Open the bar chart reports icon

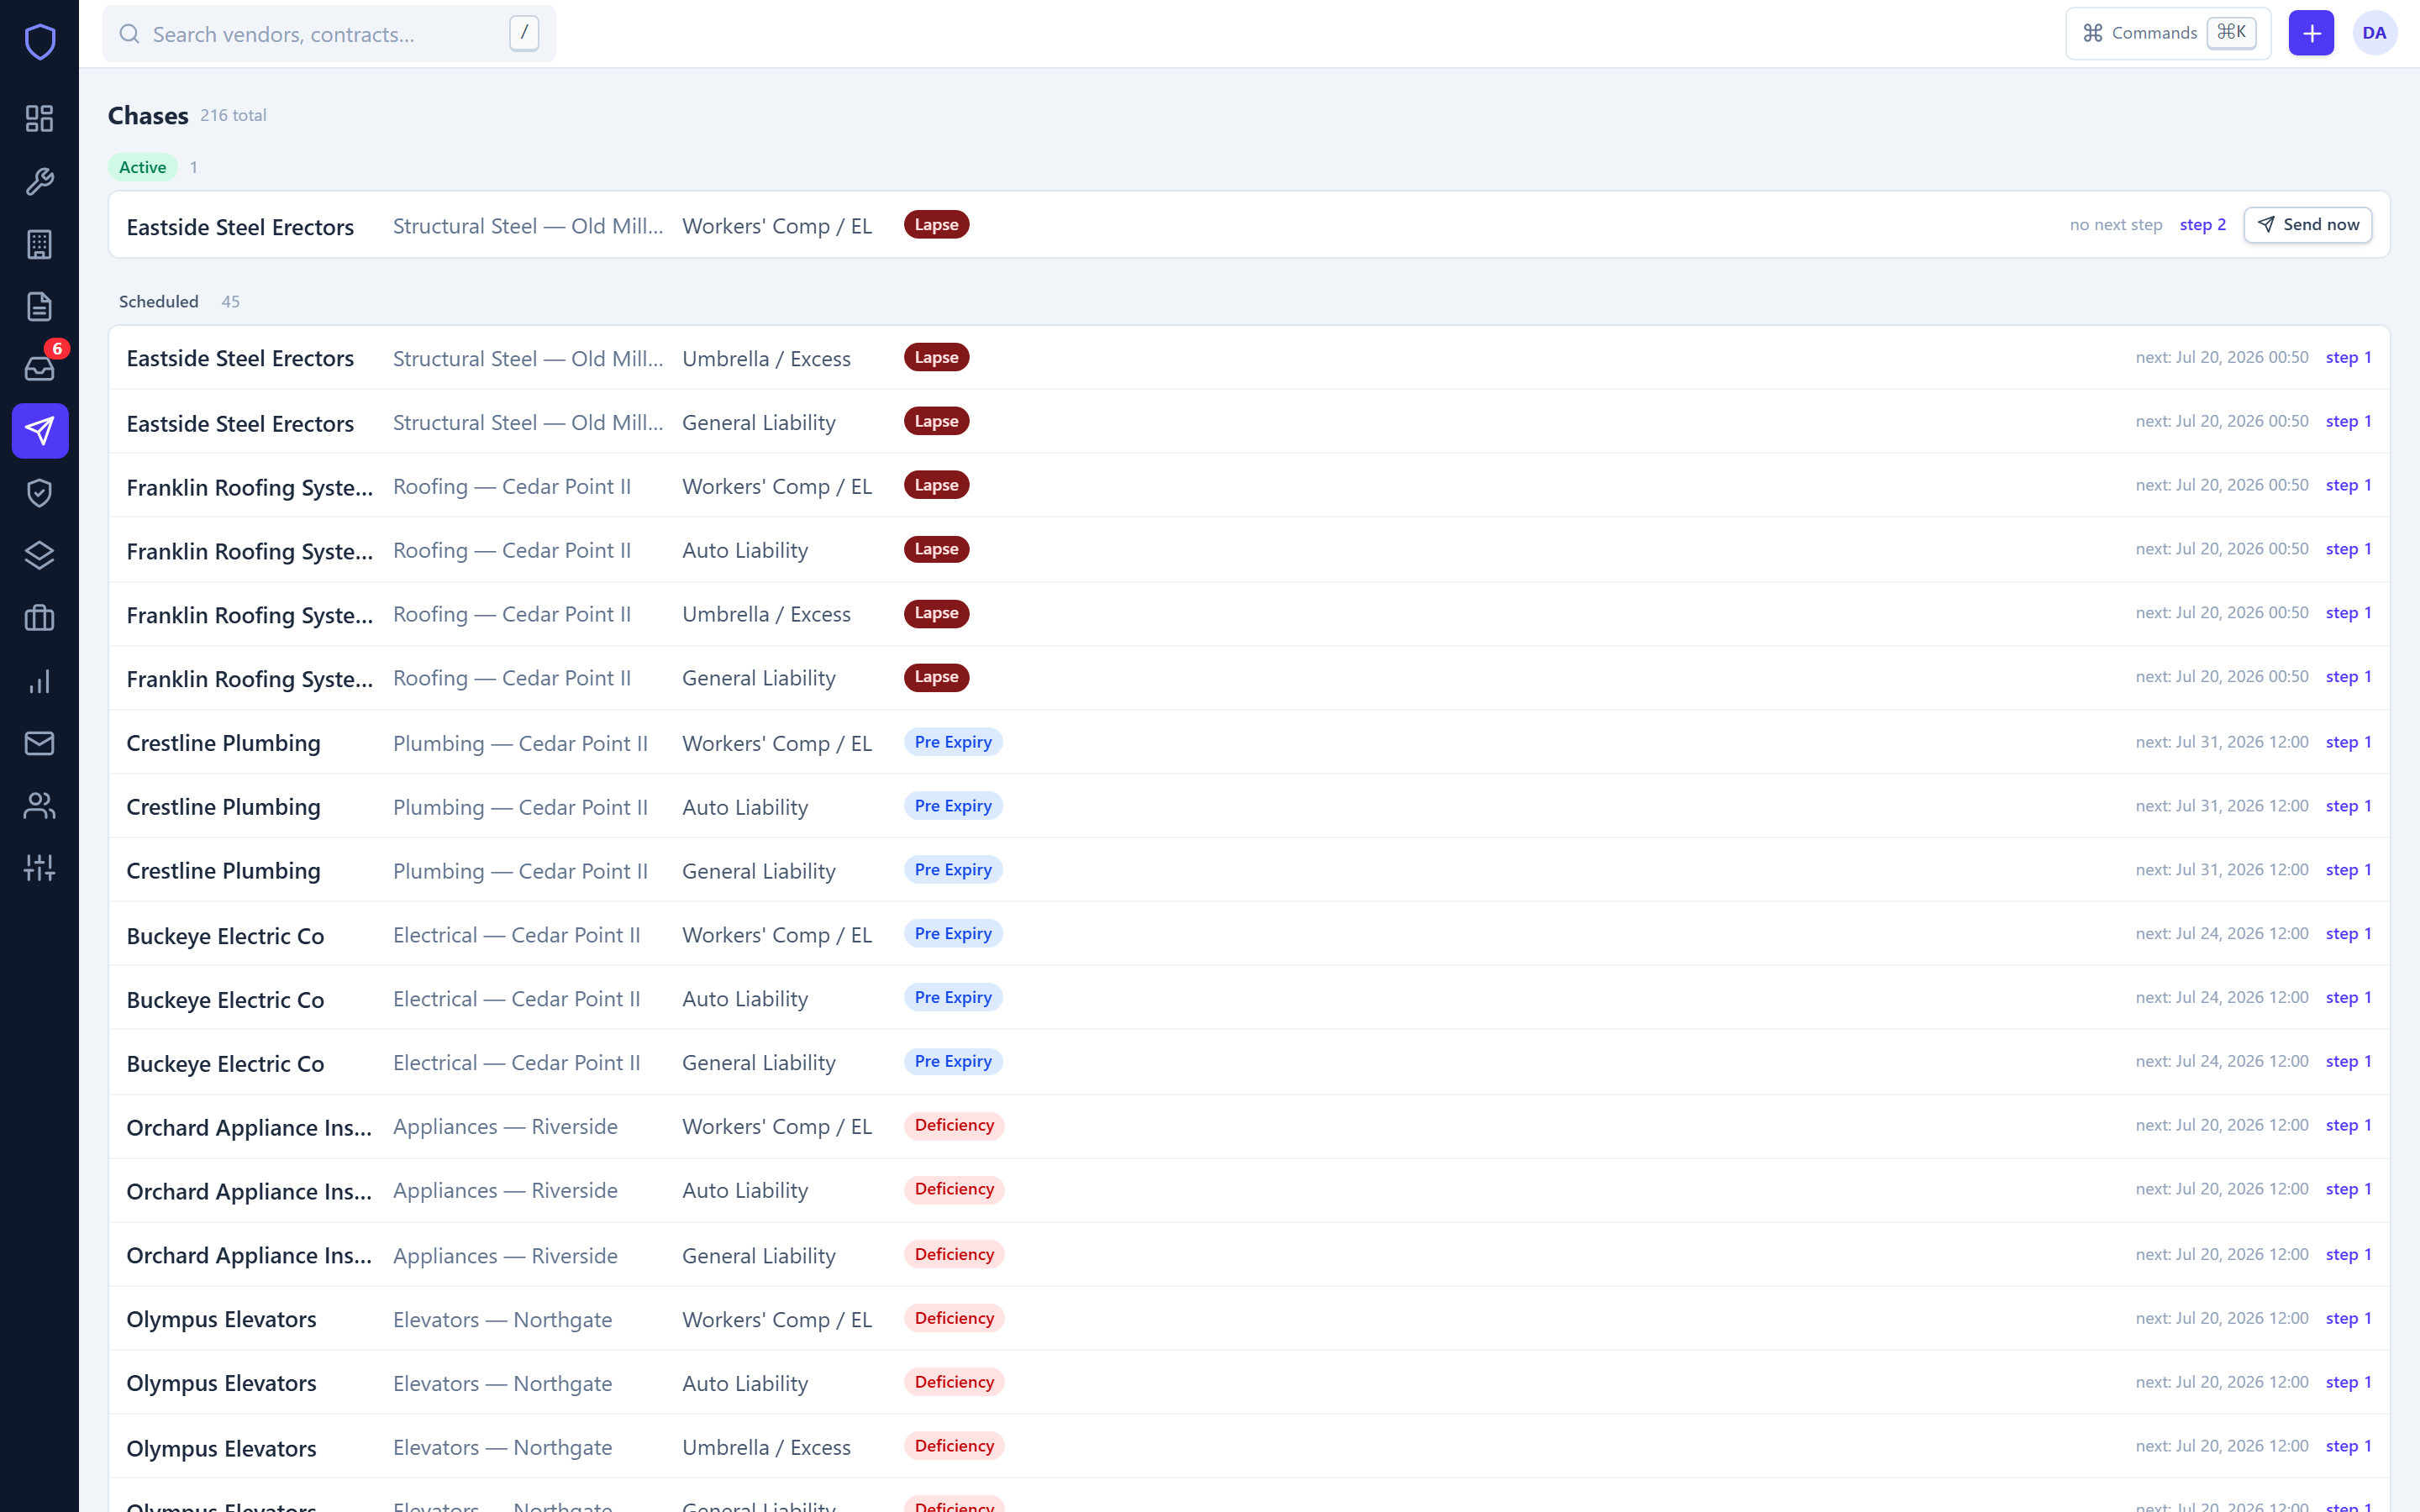click(40, 681)
